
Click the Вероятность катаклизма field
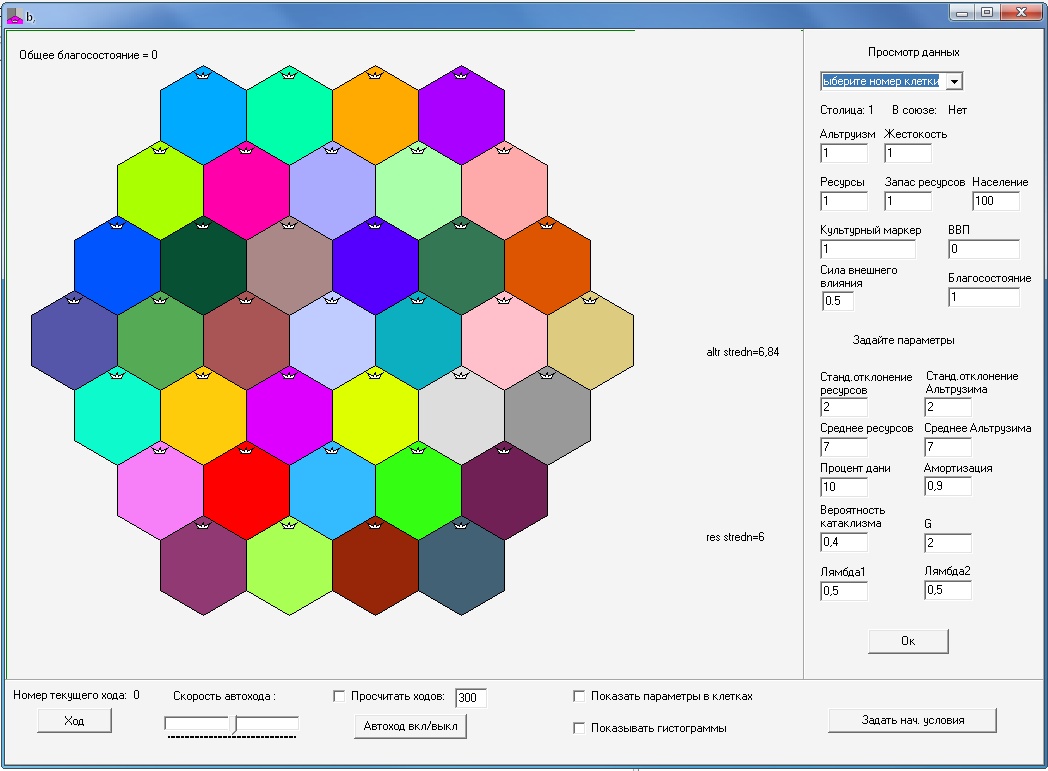[x=843, y=542]
